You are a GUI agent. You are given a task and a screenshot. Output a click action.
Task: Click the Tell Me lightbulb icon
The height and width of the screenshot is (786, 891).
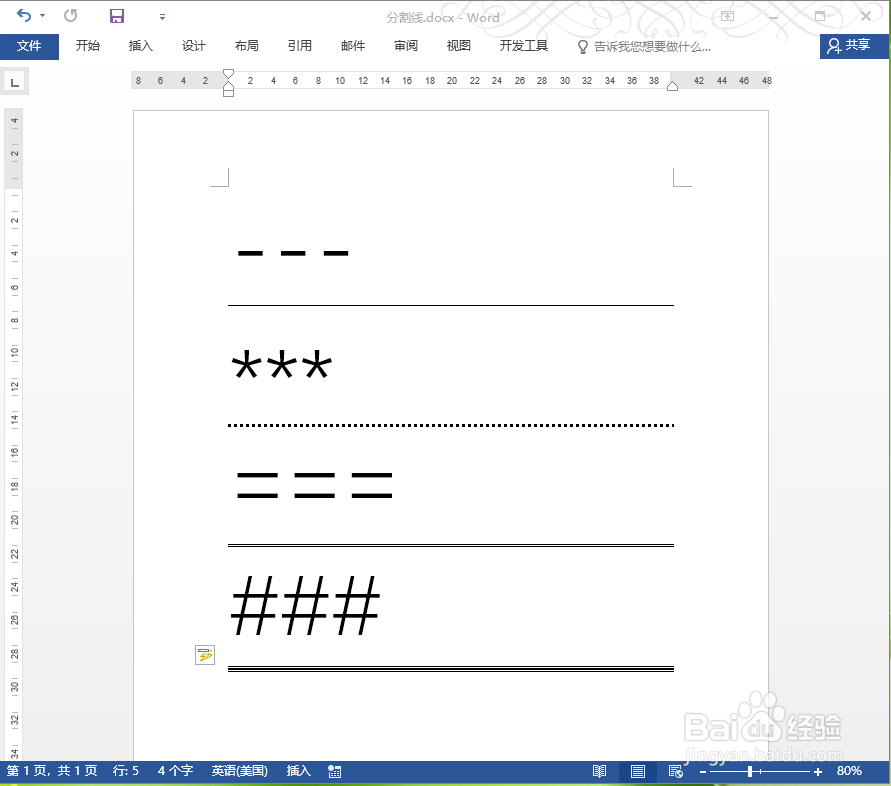pos(582,46)
